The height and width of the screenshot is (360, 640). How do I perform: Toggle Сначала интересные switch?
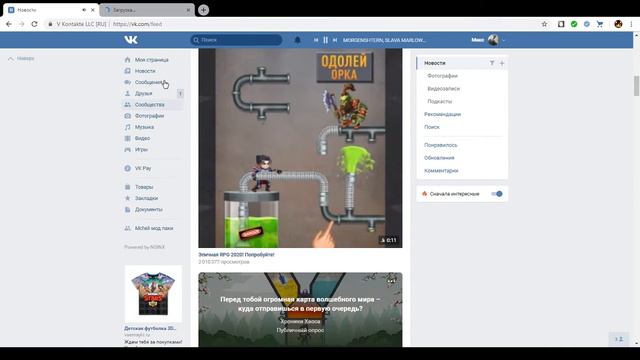497,194
